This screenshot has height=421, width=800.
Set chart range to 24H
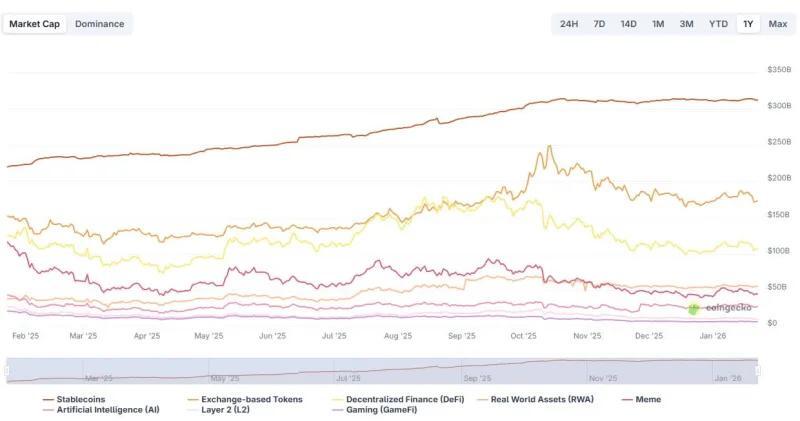point(569,24)
